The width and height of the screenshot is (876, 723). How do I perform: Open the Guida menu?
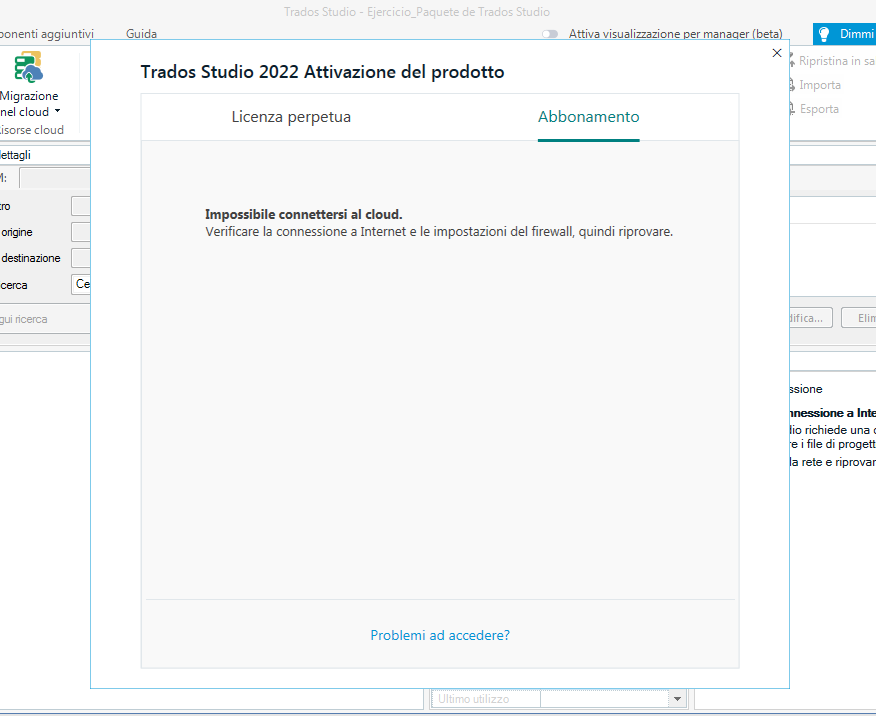[141, 33]
